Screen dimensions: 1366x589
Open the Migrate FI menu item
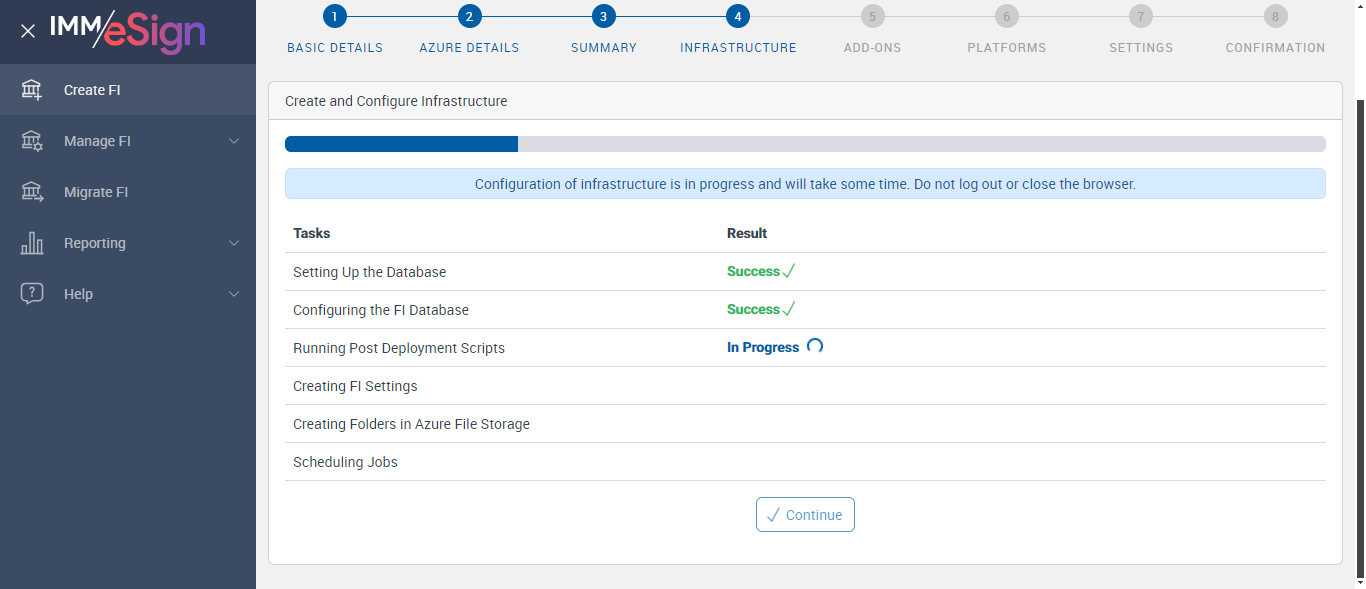[x=128, y=192]
